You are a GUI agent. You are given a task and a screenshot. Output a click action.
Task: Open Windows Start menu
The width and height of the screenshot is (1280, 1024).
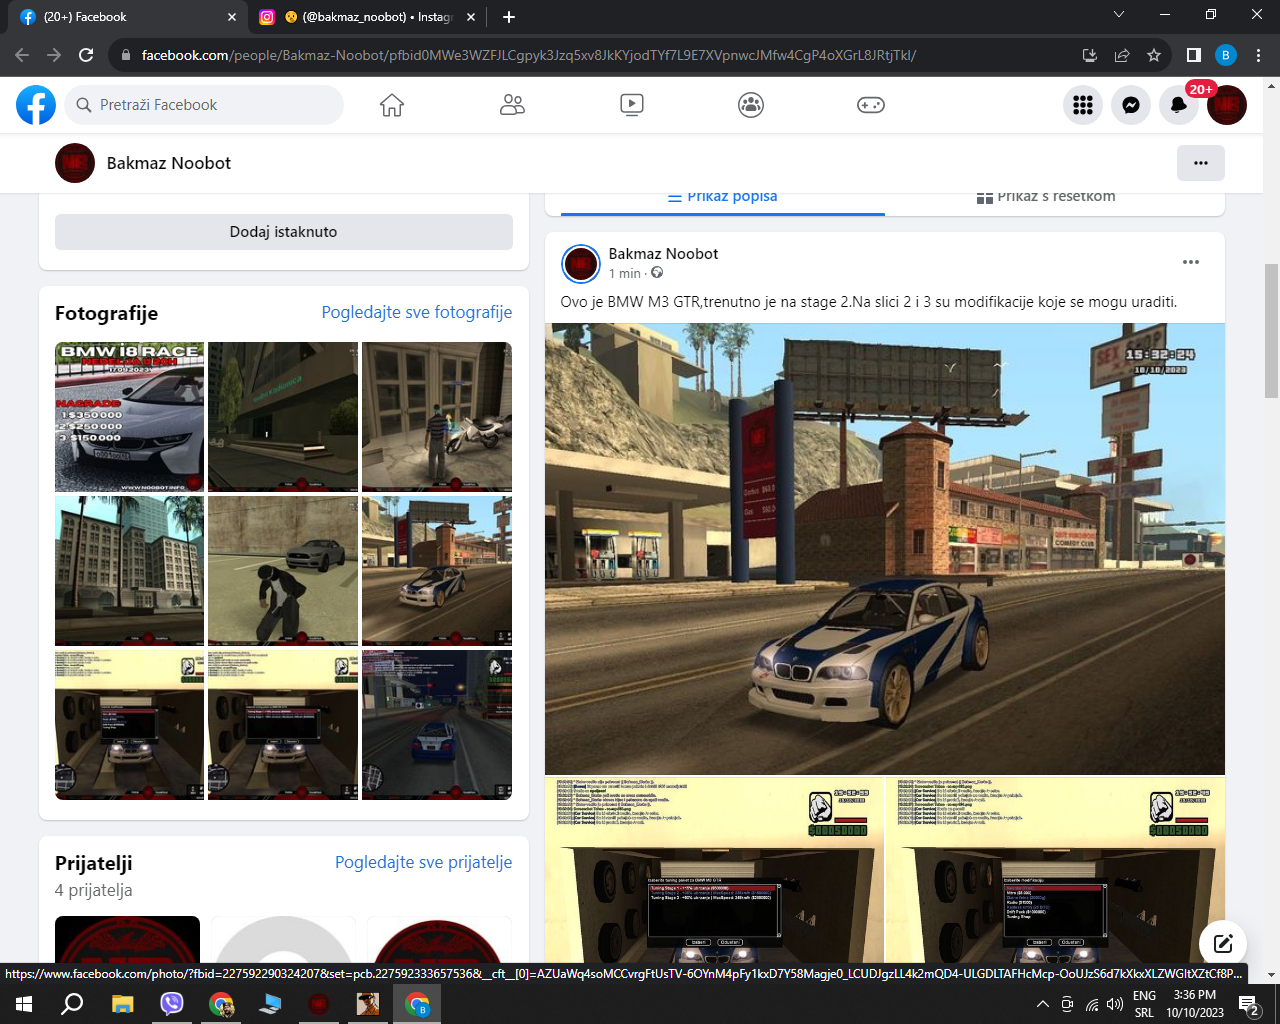coord(24,1004)
